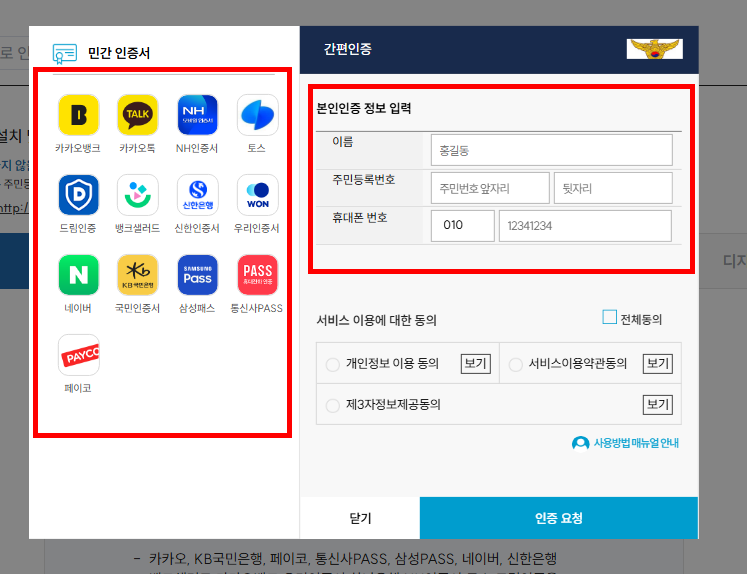Open the 010 phone prefix dropdown
Viewport: 747px width, 574px height.
point(463,226)
